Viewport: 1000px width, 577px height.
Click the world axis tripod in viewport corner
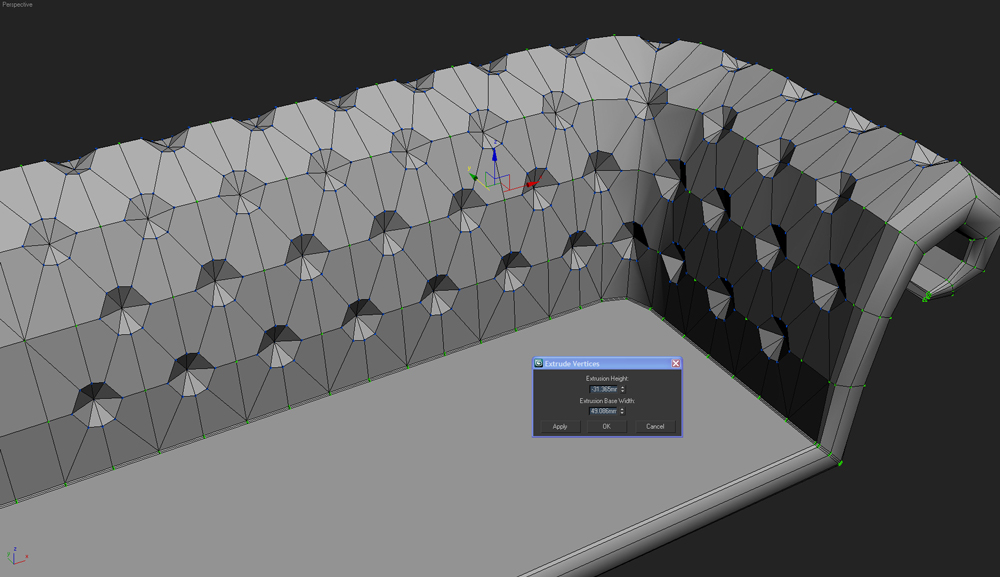[x=16, y=555]
